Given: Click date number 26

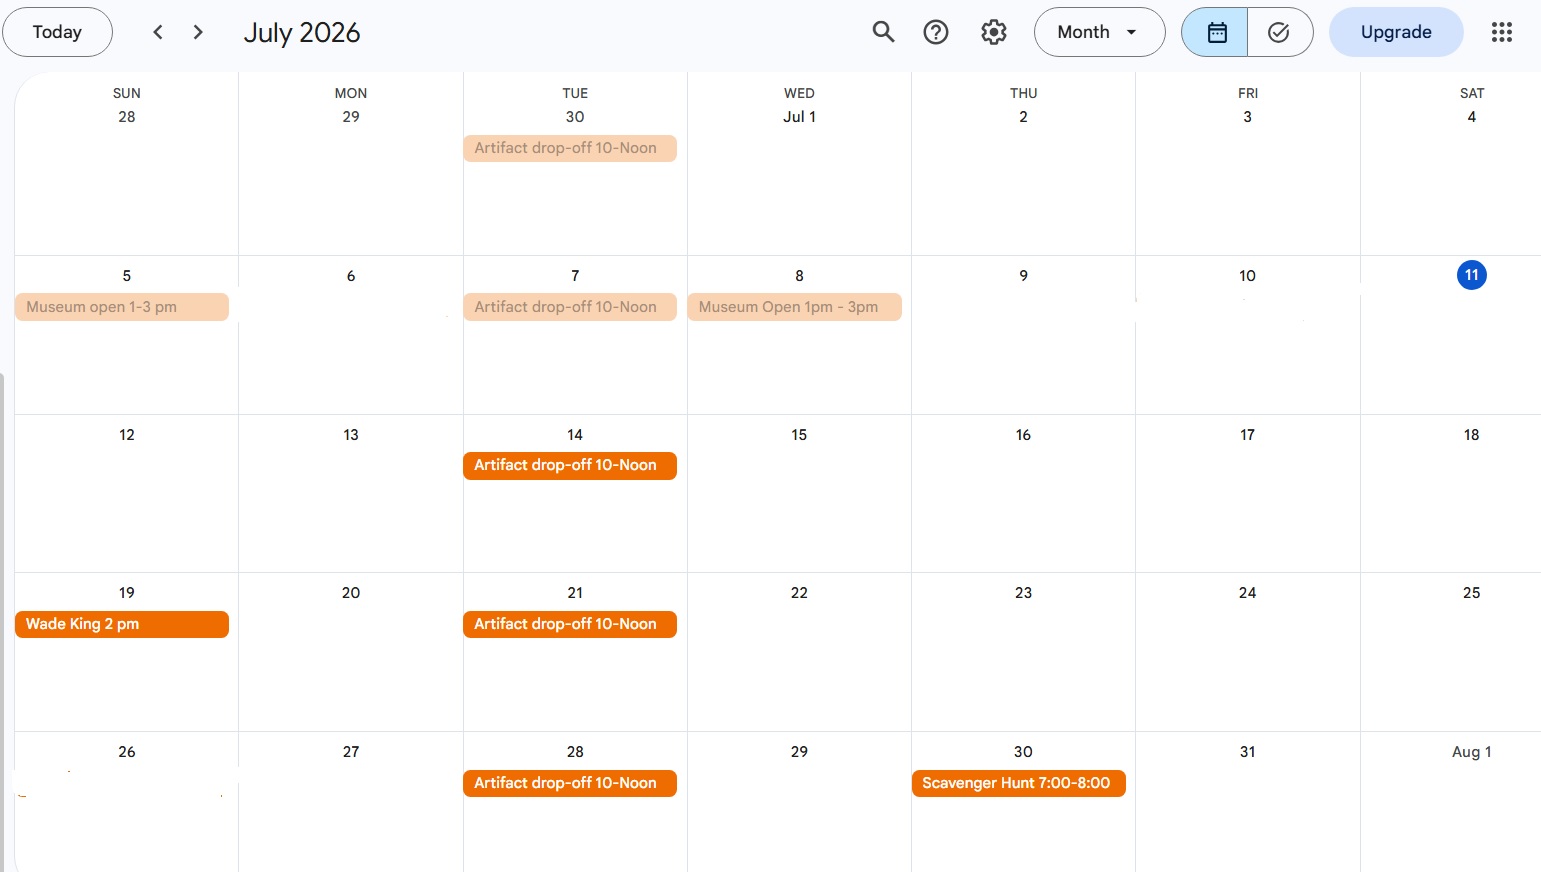Looking at the screenshot, I should tap(127, 752).
